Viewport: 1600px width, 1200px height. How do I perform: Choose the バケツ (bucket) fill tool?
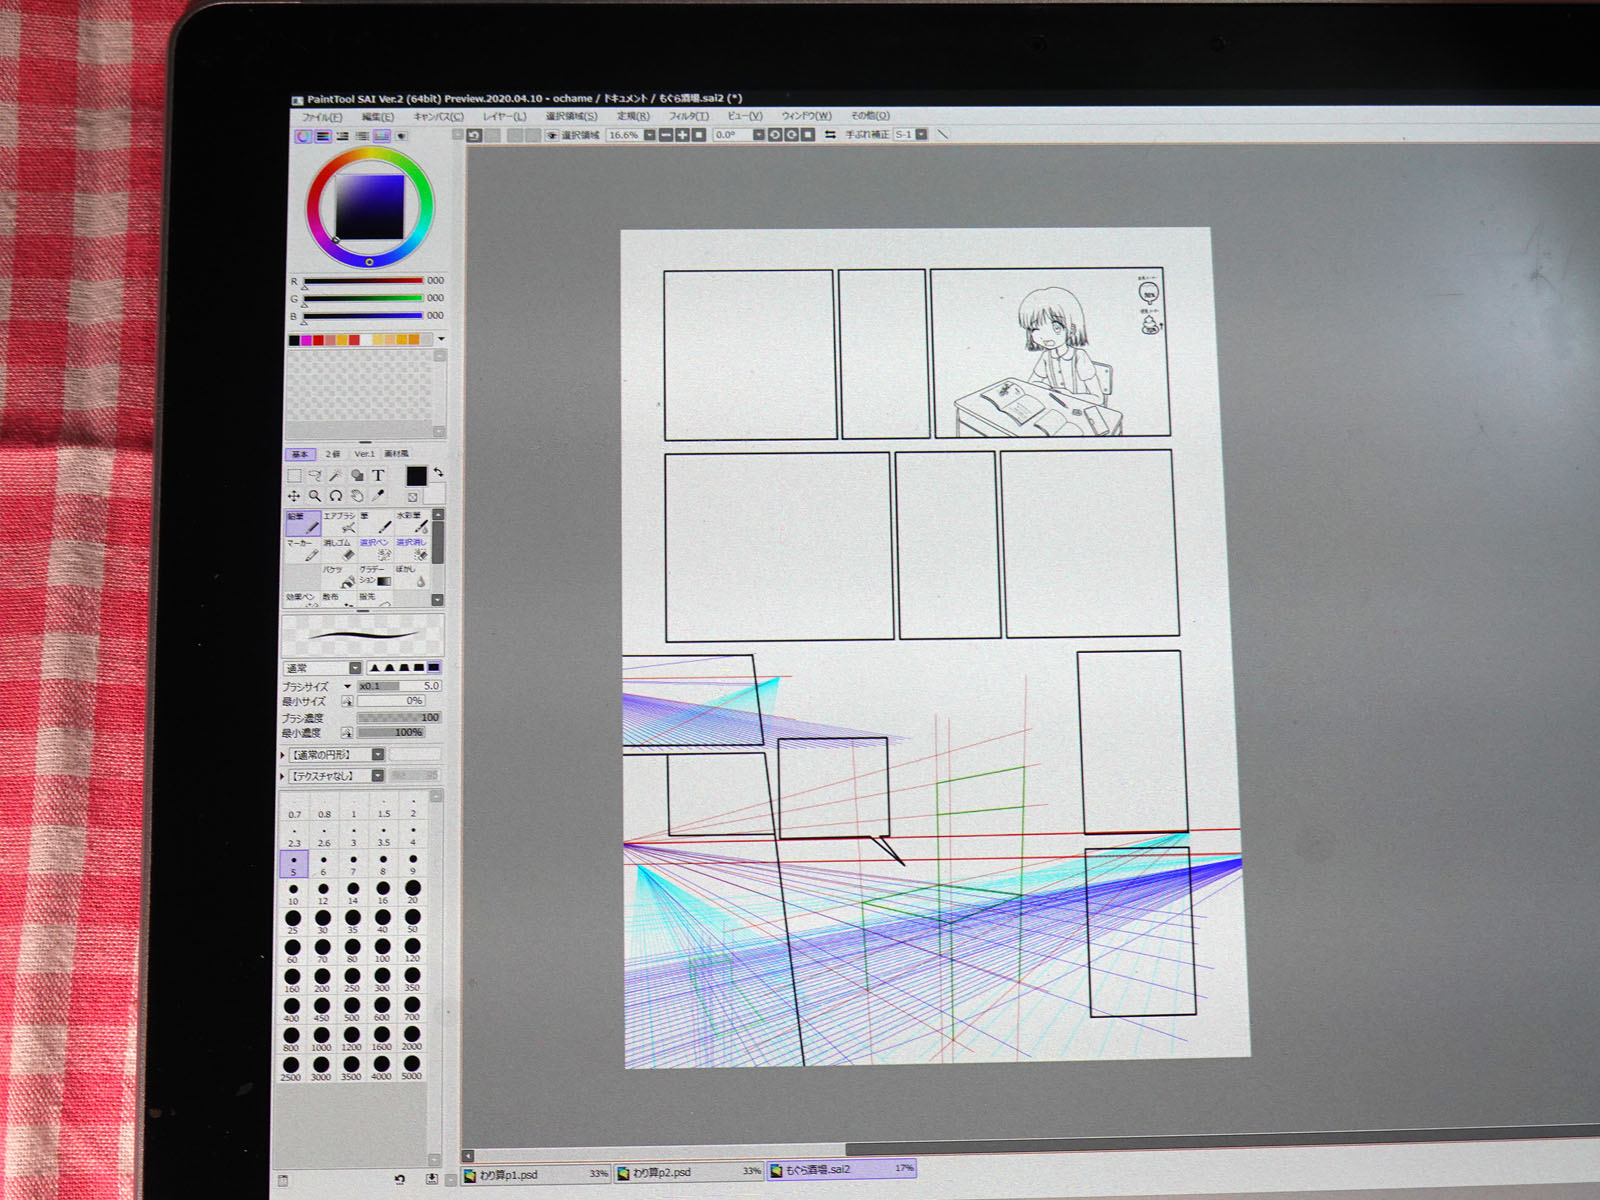[x=338, y=576]
